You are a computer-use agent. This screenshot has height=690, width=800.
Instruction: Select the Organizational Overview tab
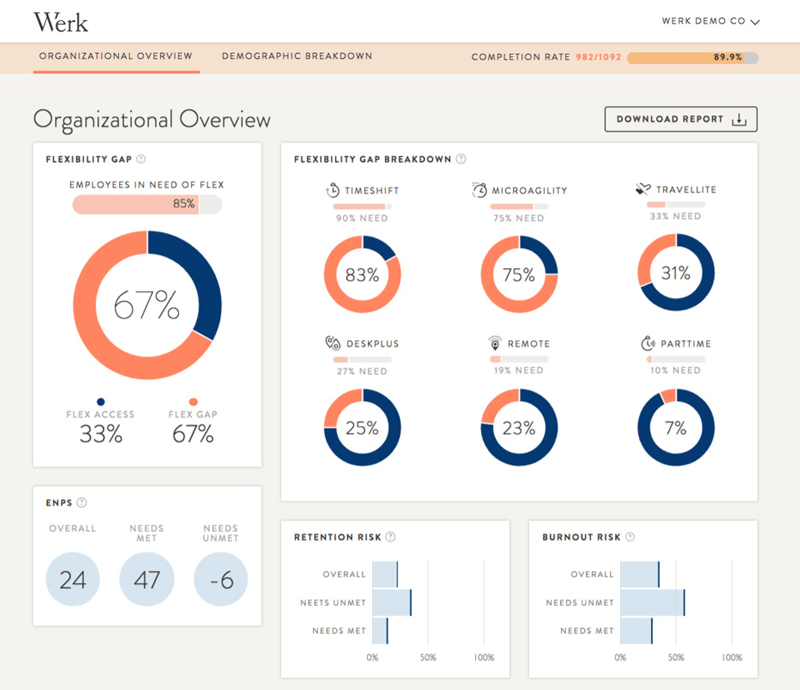(x=116, y=56)
